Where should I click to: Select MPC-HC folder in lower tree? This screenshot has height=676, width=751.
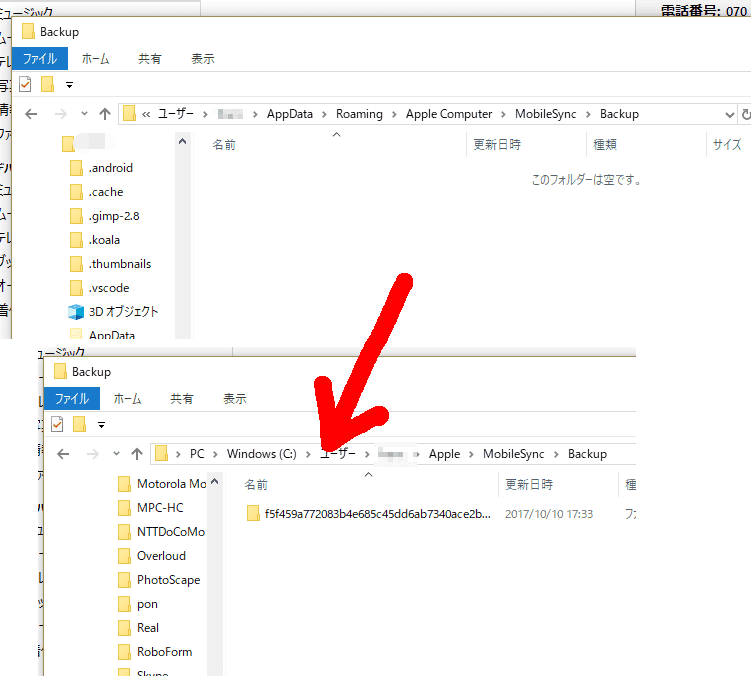tap(151, 507)
